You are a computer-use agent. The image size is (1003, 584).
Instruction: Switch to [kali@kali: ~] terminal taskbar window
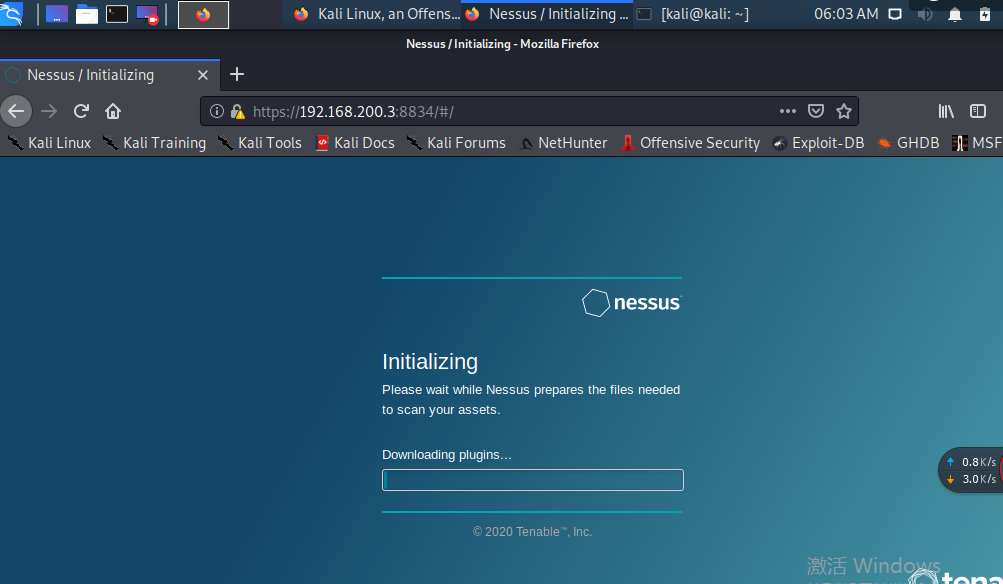694,14
